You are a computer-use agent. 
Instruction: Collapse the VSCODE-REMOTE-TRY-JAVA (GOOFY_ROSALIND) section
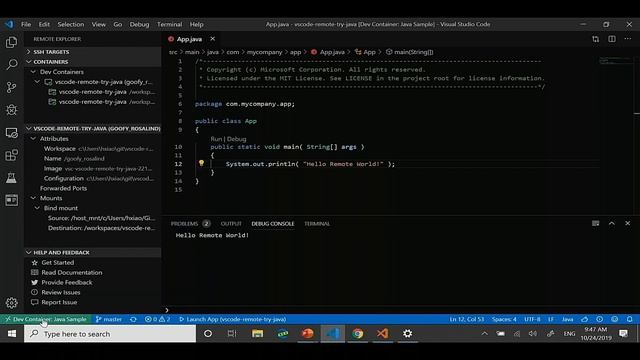(92, 129)
